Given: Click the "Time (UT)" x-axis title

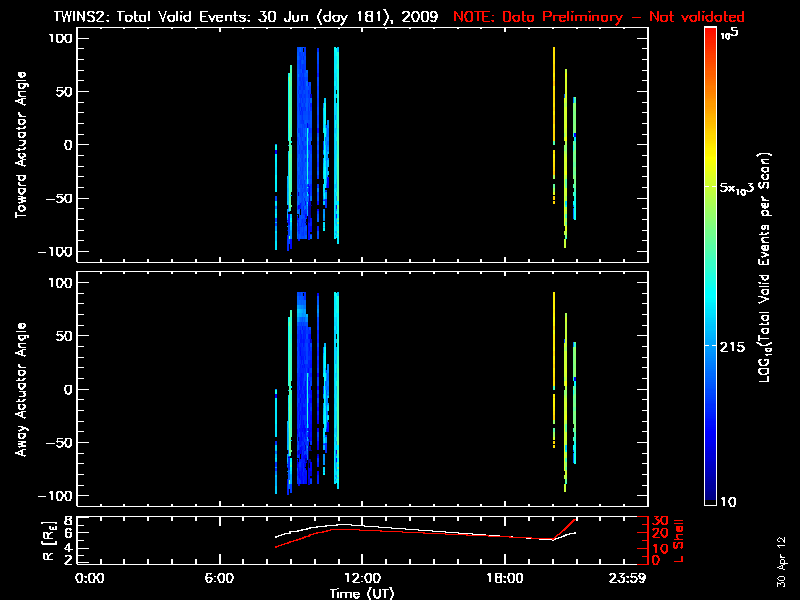Looking at the screenshot, I should [x=362, y=593].
